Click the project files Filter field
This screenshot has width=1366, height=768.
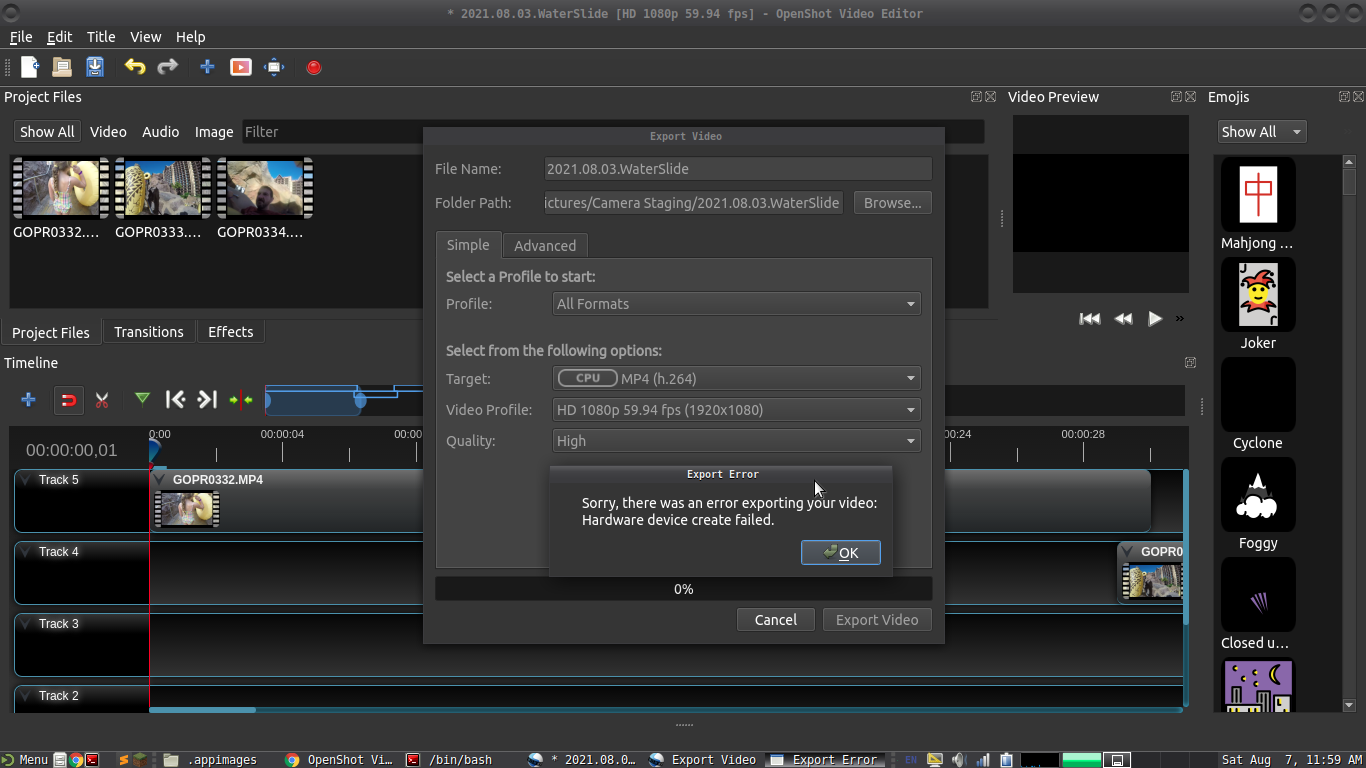(613, 132)
